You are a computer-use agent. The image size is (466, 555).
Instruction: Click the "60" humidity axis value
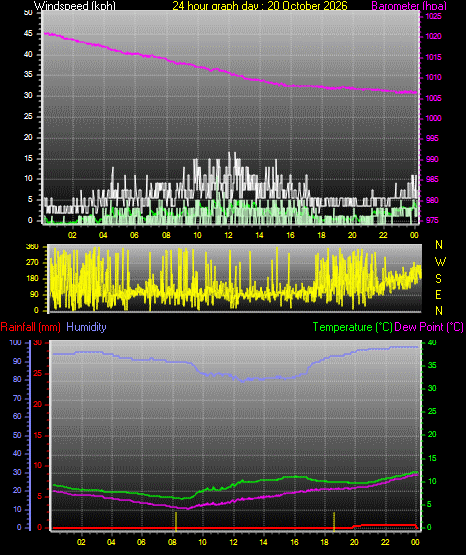(x=17, y=416)
